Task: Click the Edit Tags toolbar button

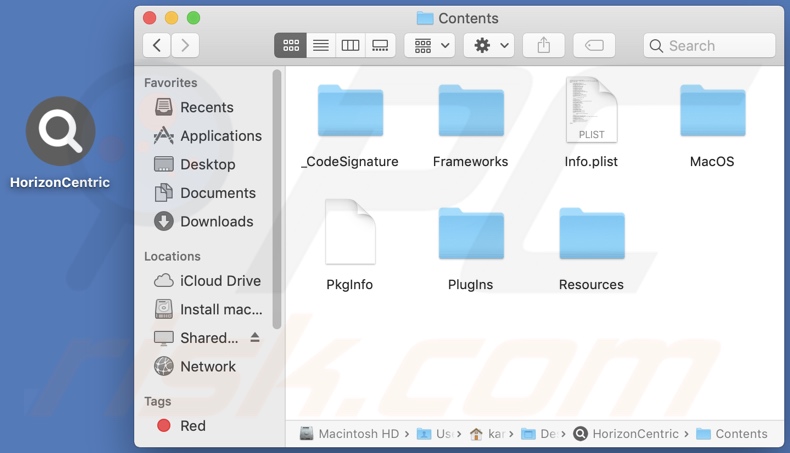Action: tap(594, 45)
